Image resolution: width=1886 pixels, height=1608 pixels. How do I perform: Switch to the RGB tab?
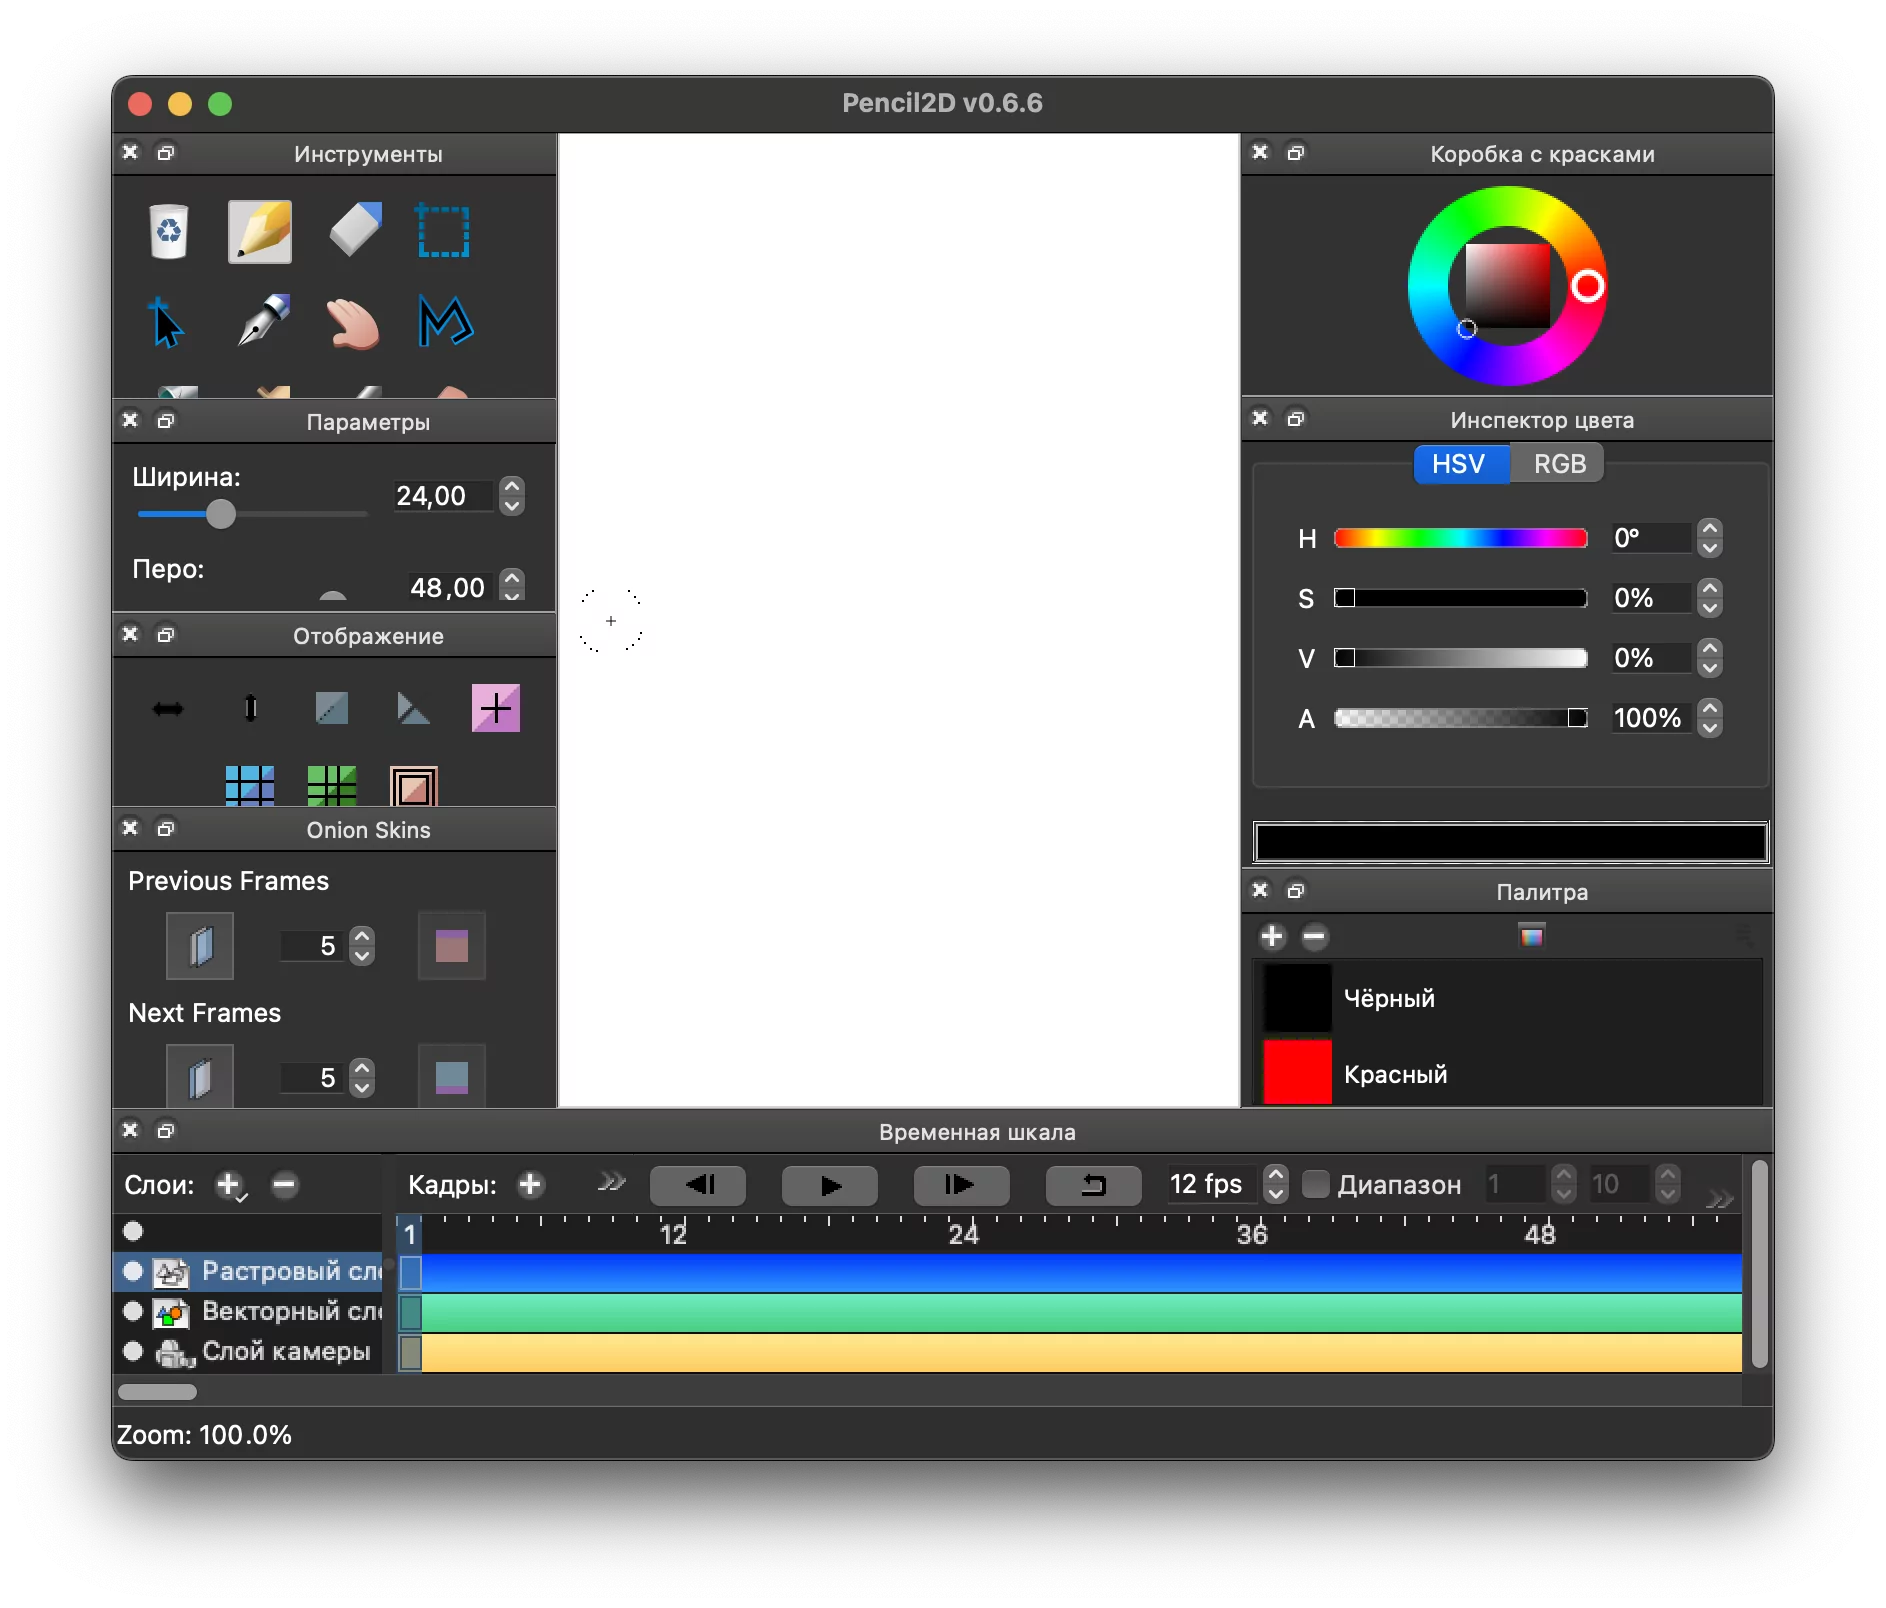(x=1558, y=464)
